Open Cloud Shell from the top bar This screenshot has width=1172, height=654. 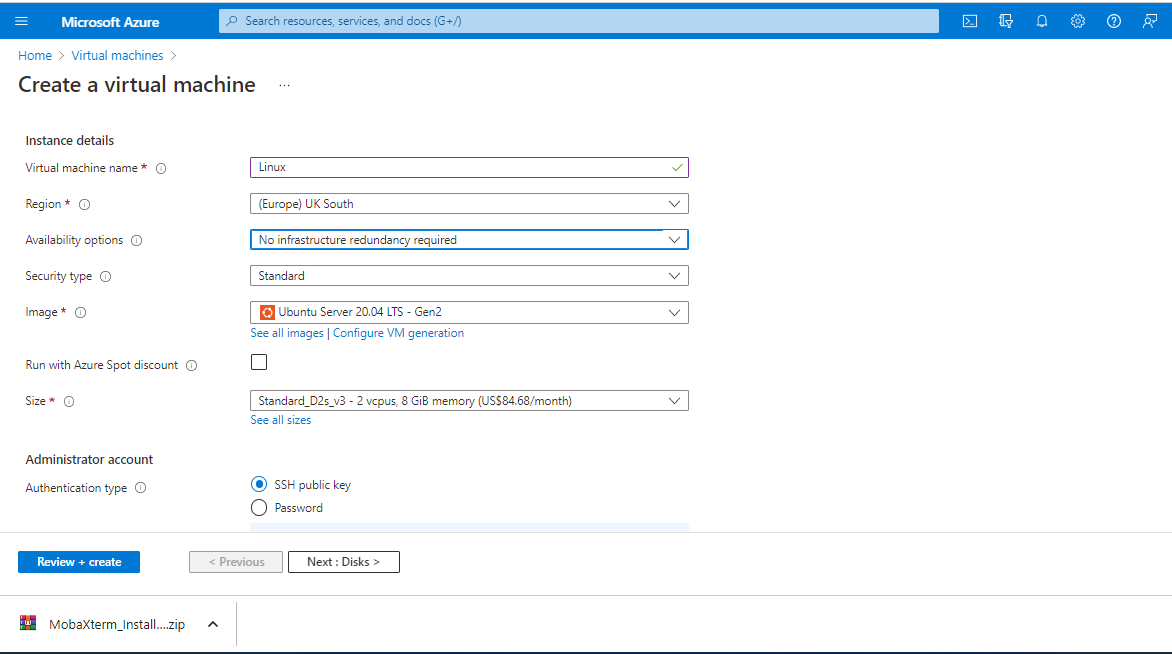point(969,21)
